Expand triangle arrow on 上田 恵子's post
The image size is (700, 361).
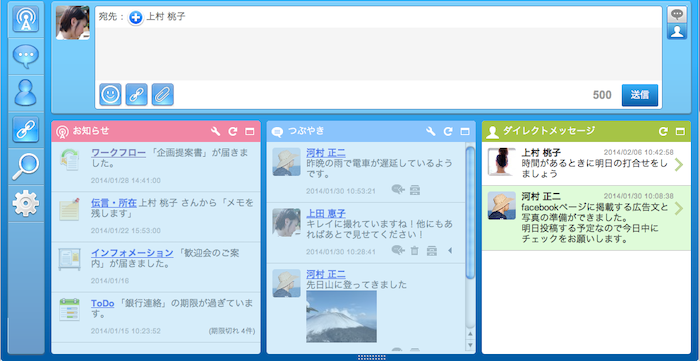click(450, 251)
